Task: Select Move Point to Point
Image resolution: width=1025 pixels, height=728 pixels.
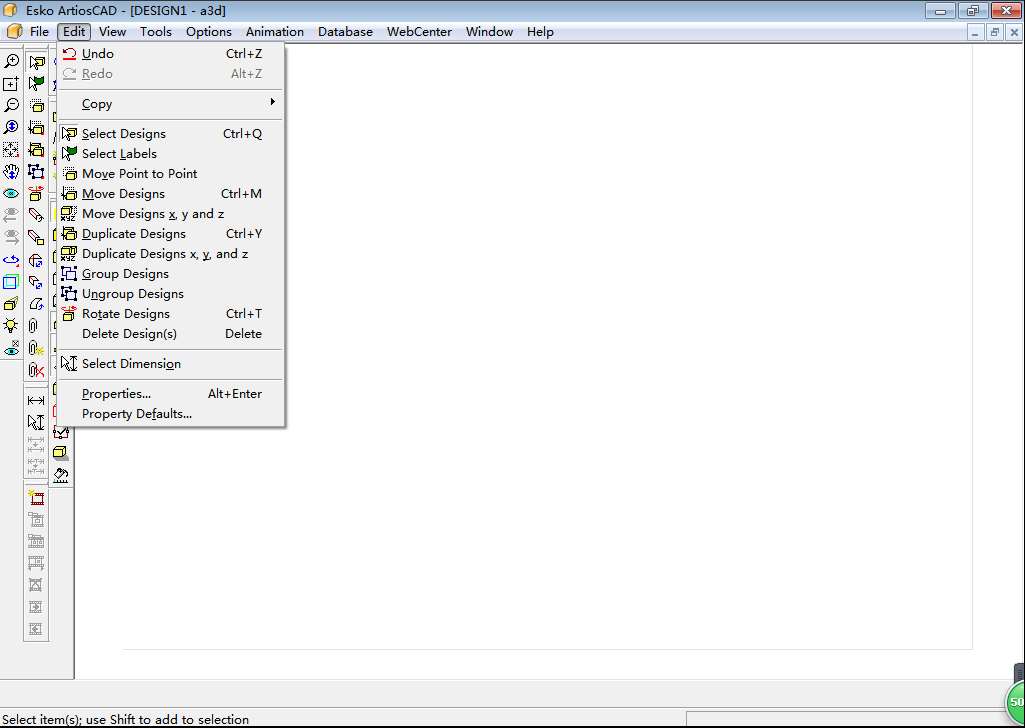Action: pyautogui.click(x=139, y=174)
